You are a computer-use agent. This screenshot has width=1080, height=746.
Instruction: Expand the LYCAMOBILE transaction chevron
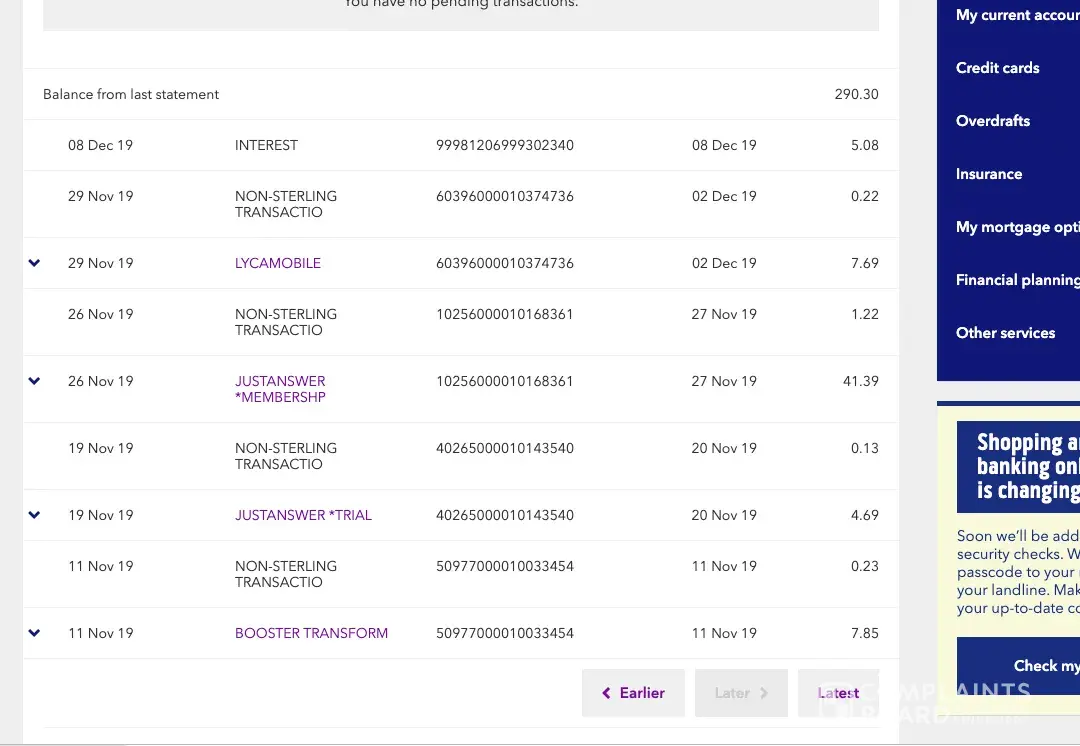point(34,263)
